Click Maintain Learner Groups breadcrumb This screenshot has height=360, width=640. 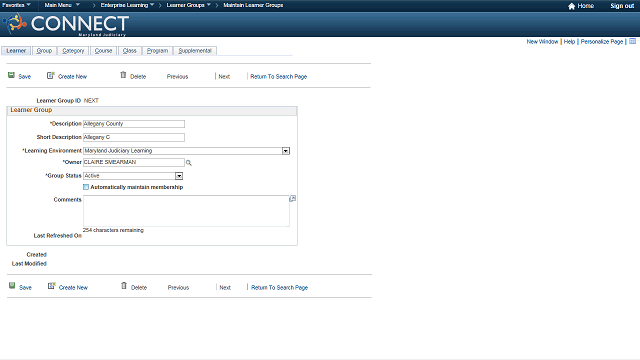pos(253,5)
